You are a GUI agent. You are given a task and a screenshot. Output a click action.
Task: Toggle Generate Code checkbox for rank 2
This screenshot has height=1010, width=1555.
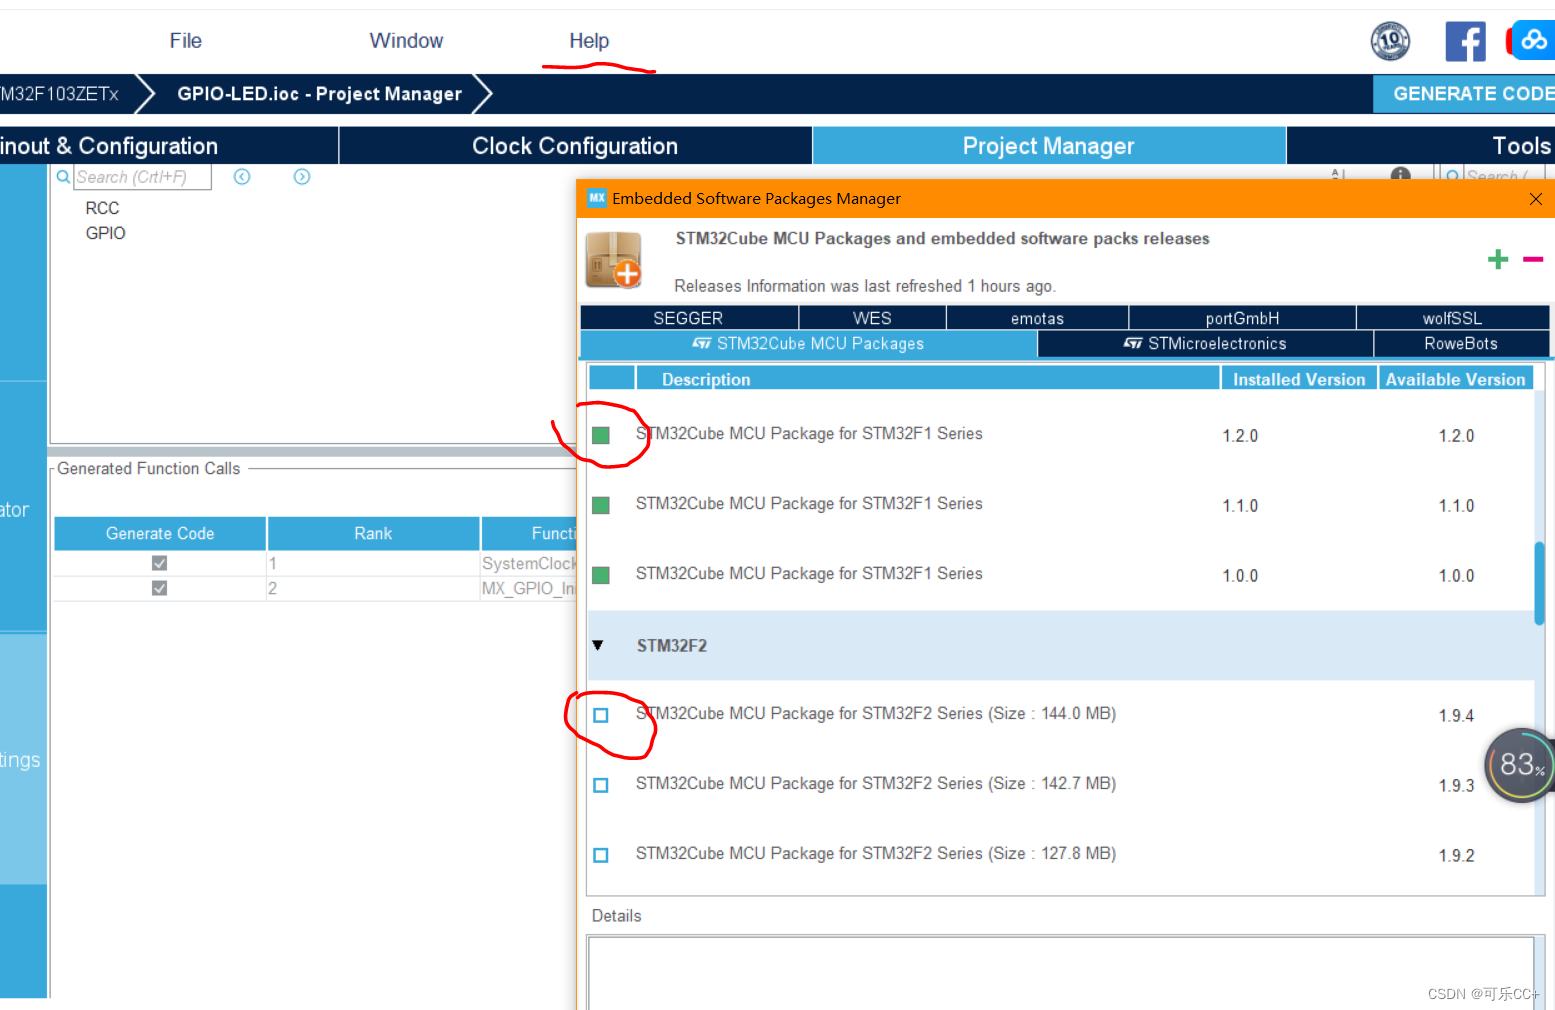coord(159,588)
